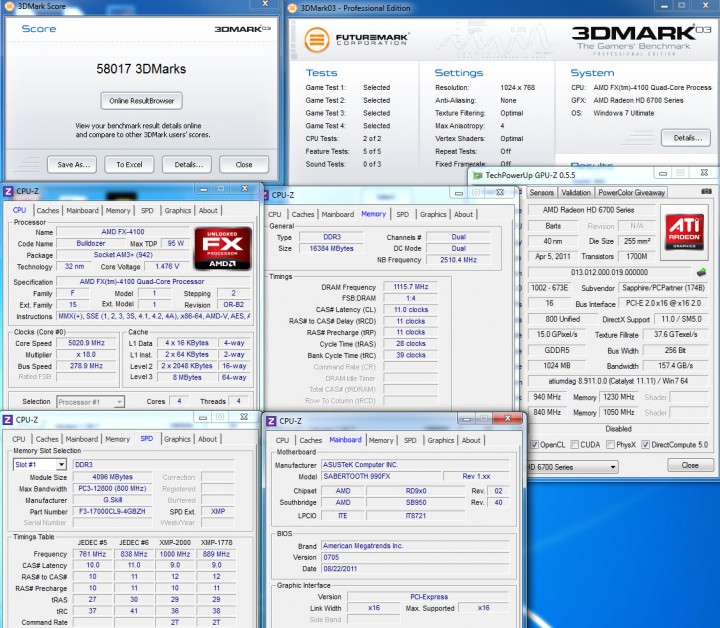Click the TechPowerUp GPU-Z title bar icon
Viewport: 720px width, 628px height.
478,175
